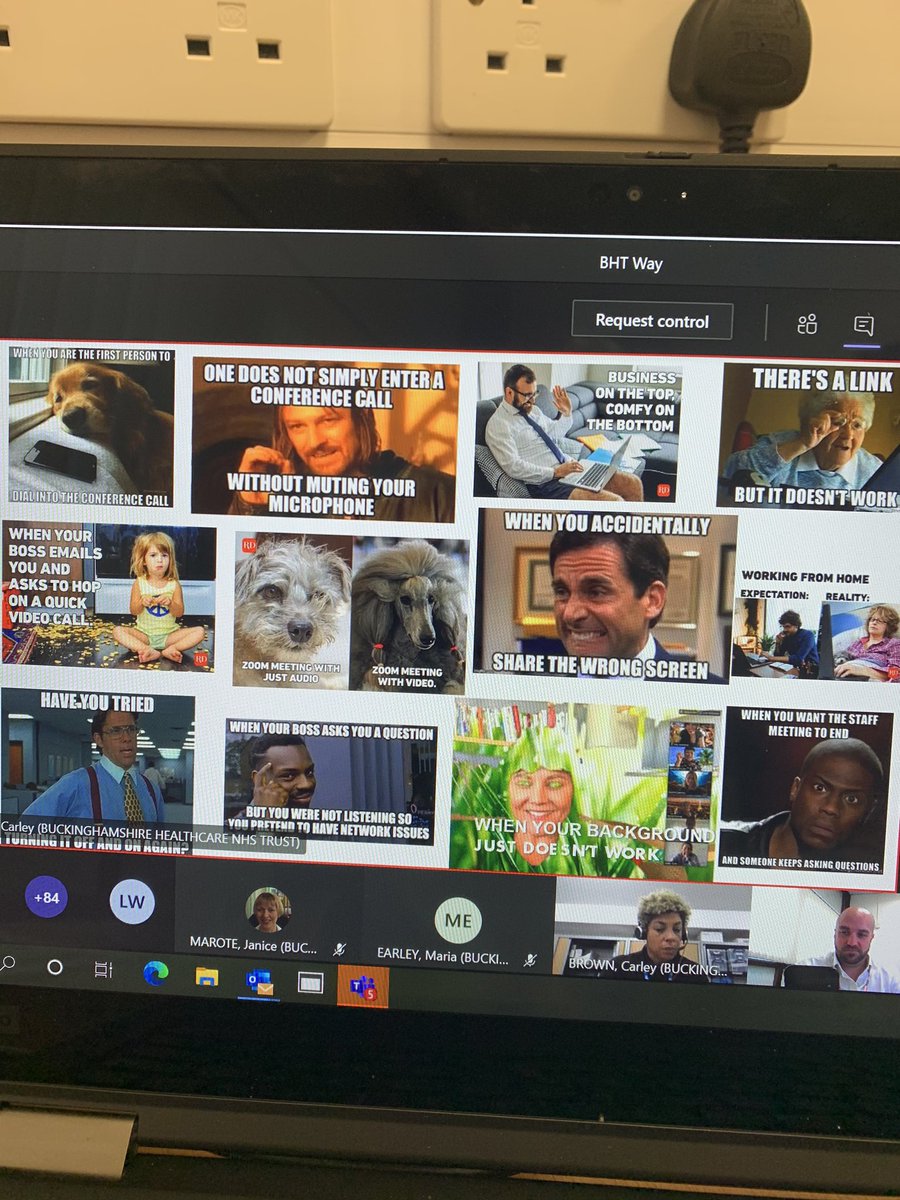This screenshot has width=900, height=1200.
Task: Click the Cortana circle on the taskbar
Action: click(55, 967)
